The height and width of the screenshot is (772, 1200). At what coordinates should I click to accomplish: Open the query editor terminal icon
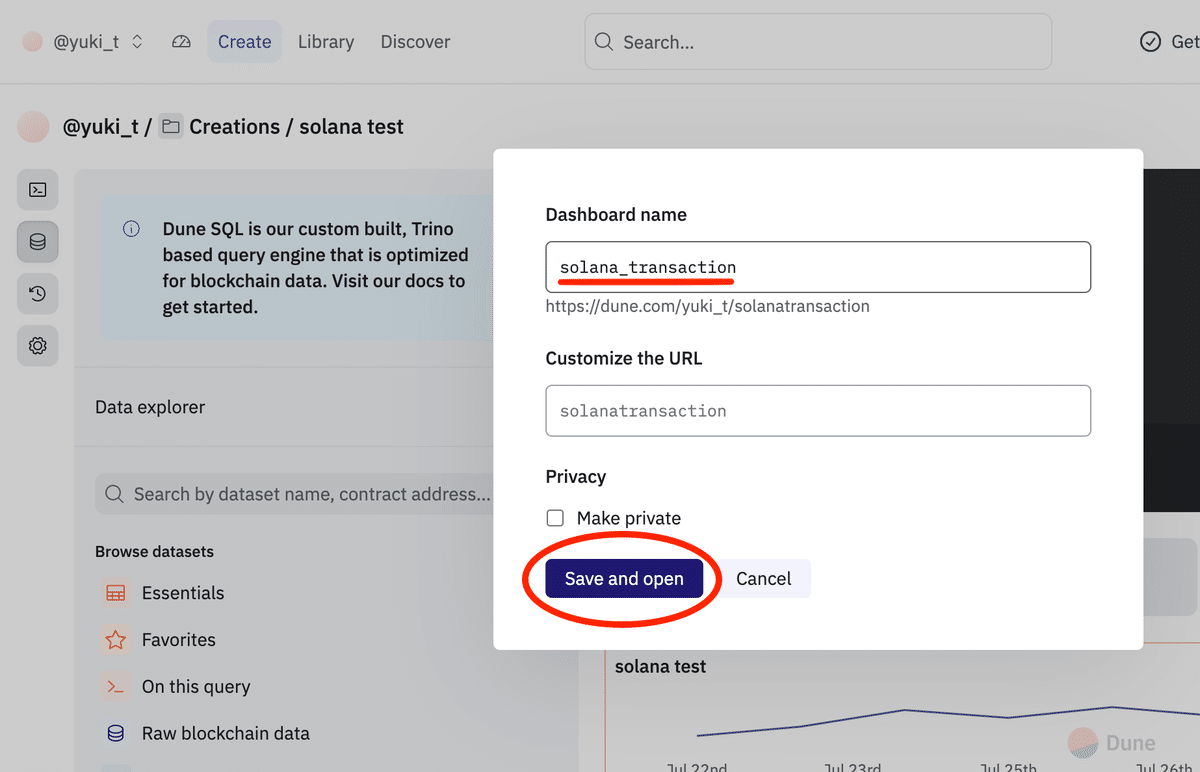coord(38,190)
